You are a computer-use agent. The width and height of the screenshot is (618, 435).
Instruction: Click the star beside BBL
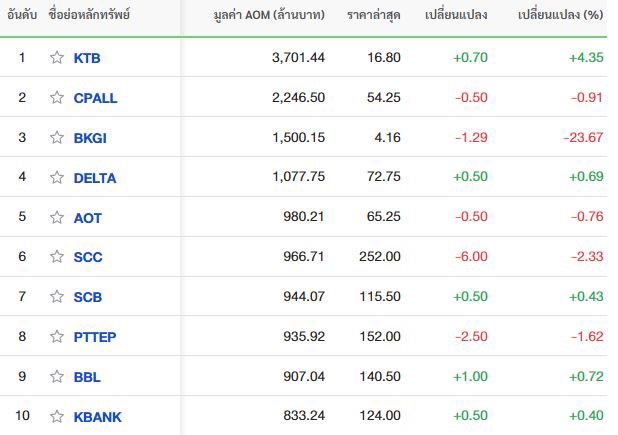57,377
